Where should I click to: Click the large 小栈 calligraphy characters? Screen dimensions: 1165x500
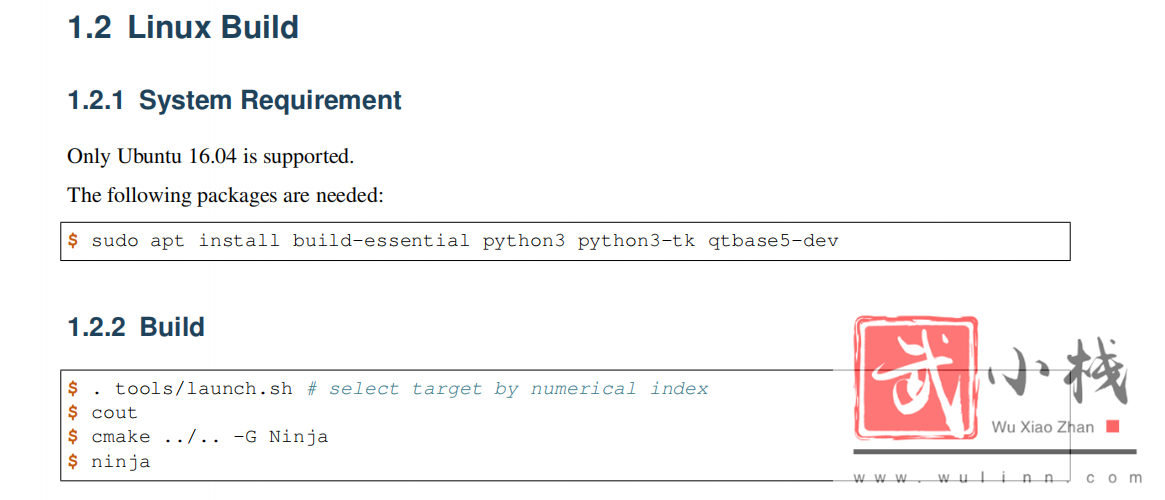click(x=1061, y=375)
